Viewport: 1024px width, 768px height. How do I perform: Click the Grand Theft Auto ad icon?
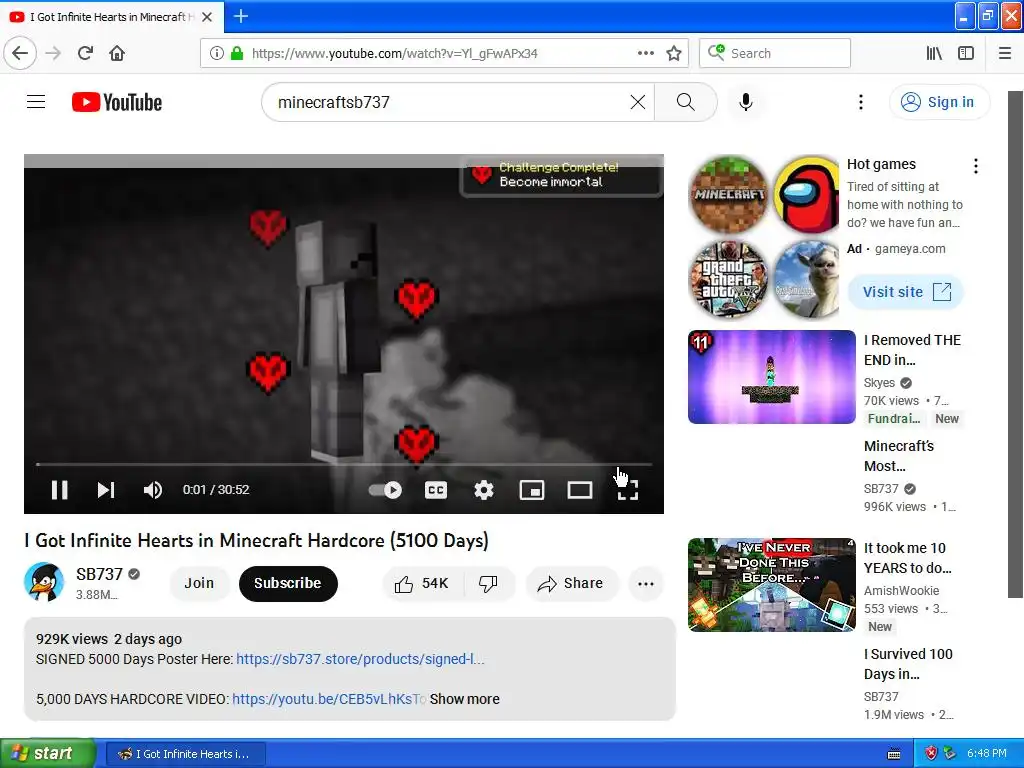[729, 279]
